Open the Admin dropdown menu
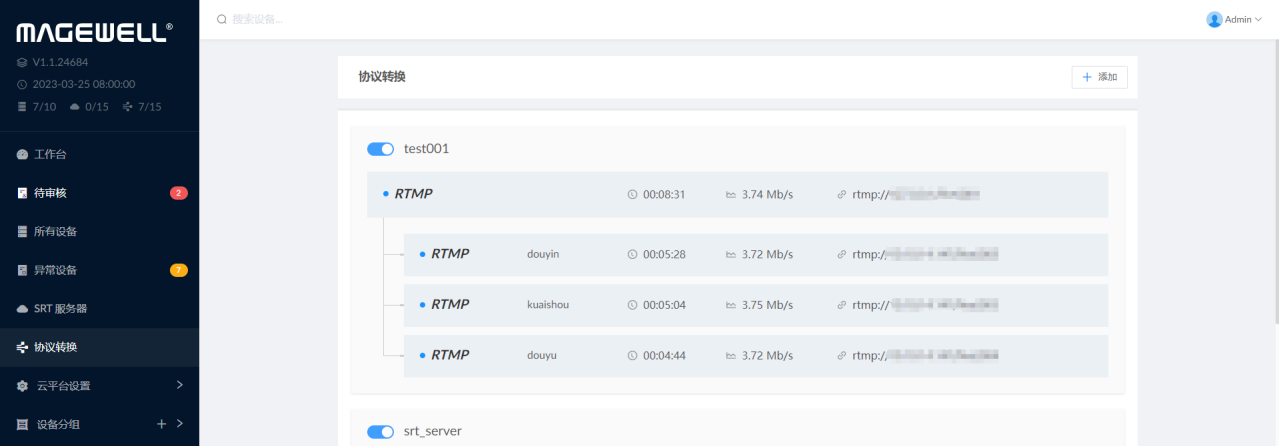 (x=1235, y=19)
